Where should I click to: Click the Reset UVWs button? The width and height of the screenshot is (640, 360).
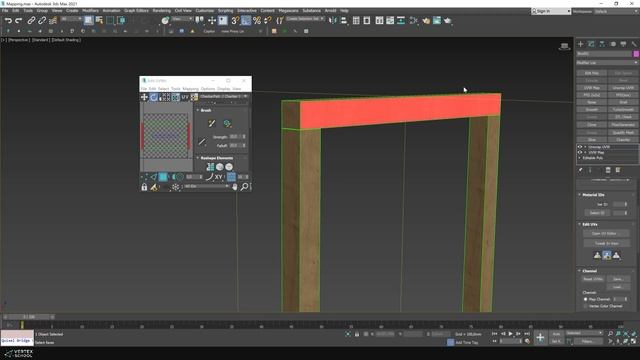pyautogui.click(x=593, y=279)
